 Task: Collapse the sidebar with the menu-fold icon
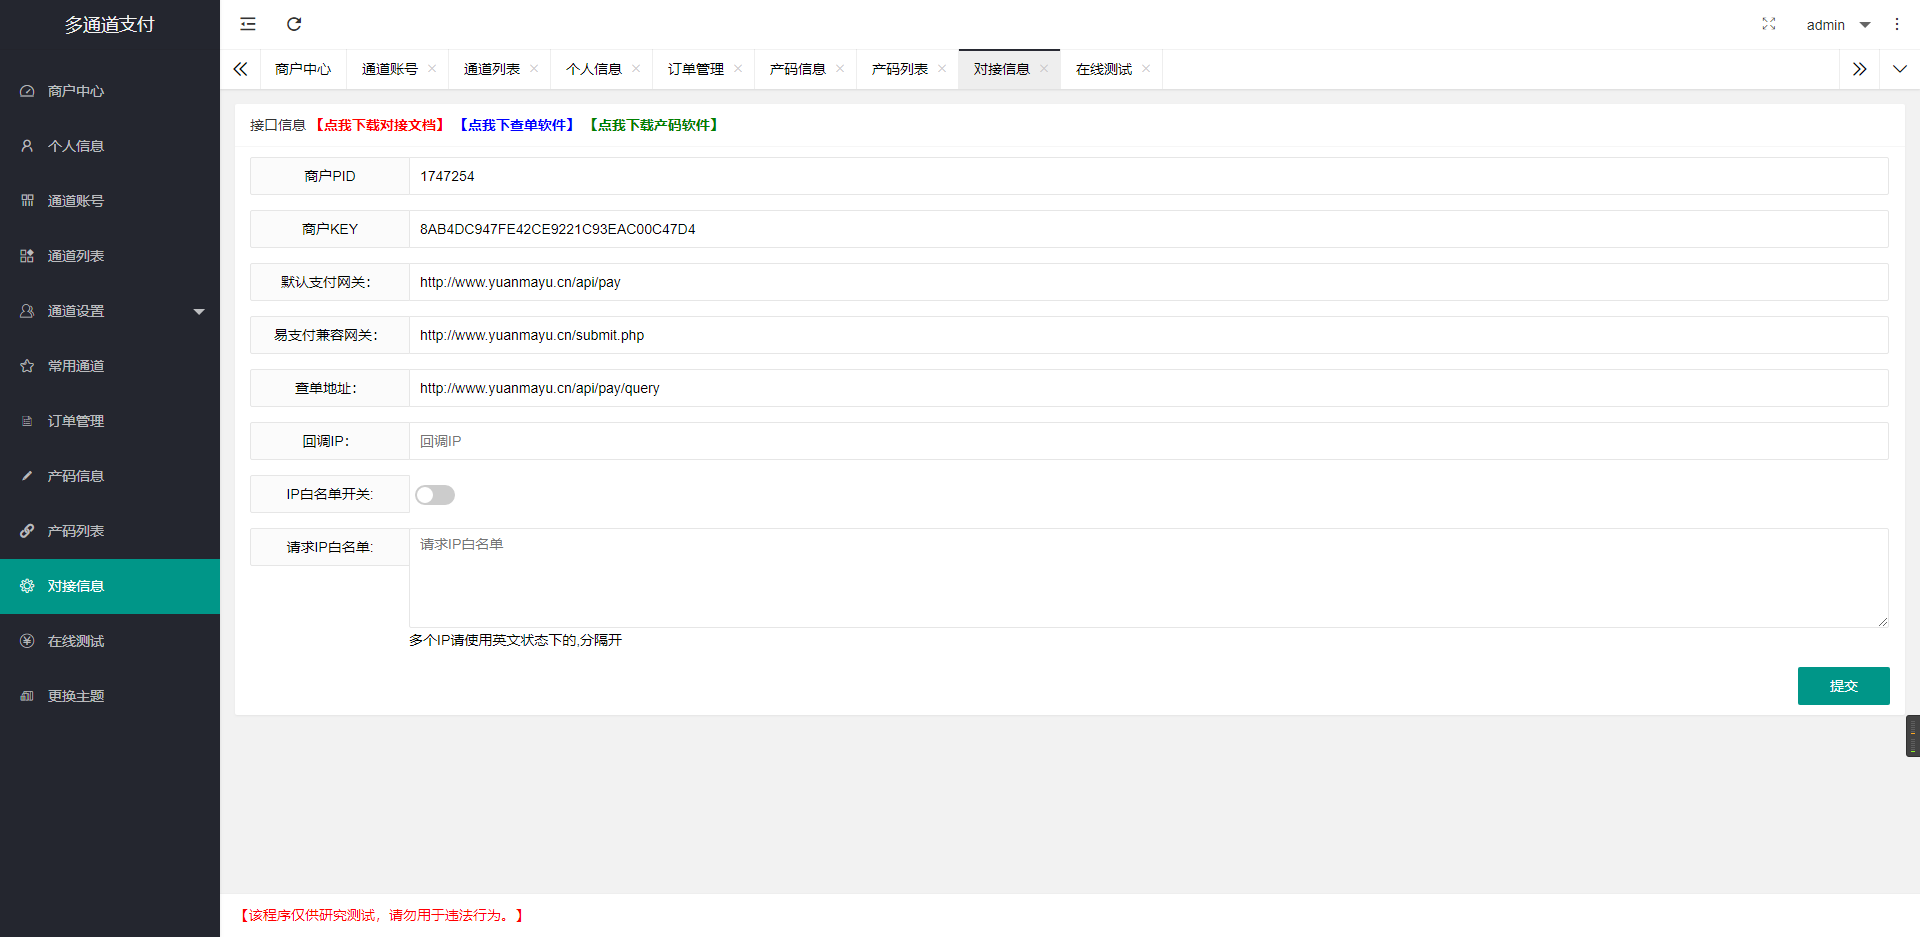pyautogui.click(x=248, y=24)
